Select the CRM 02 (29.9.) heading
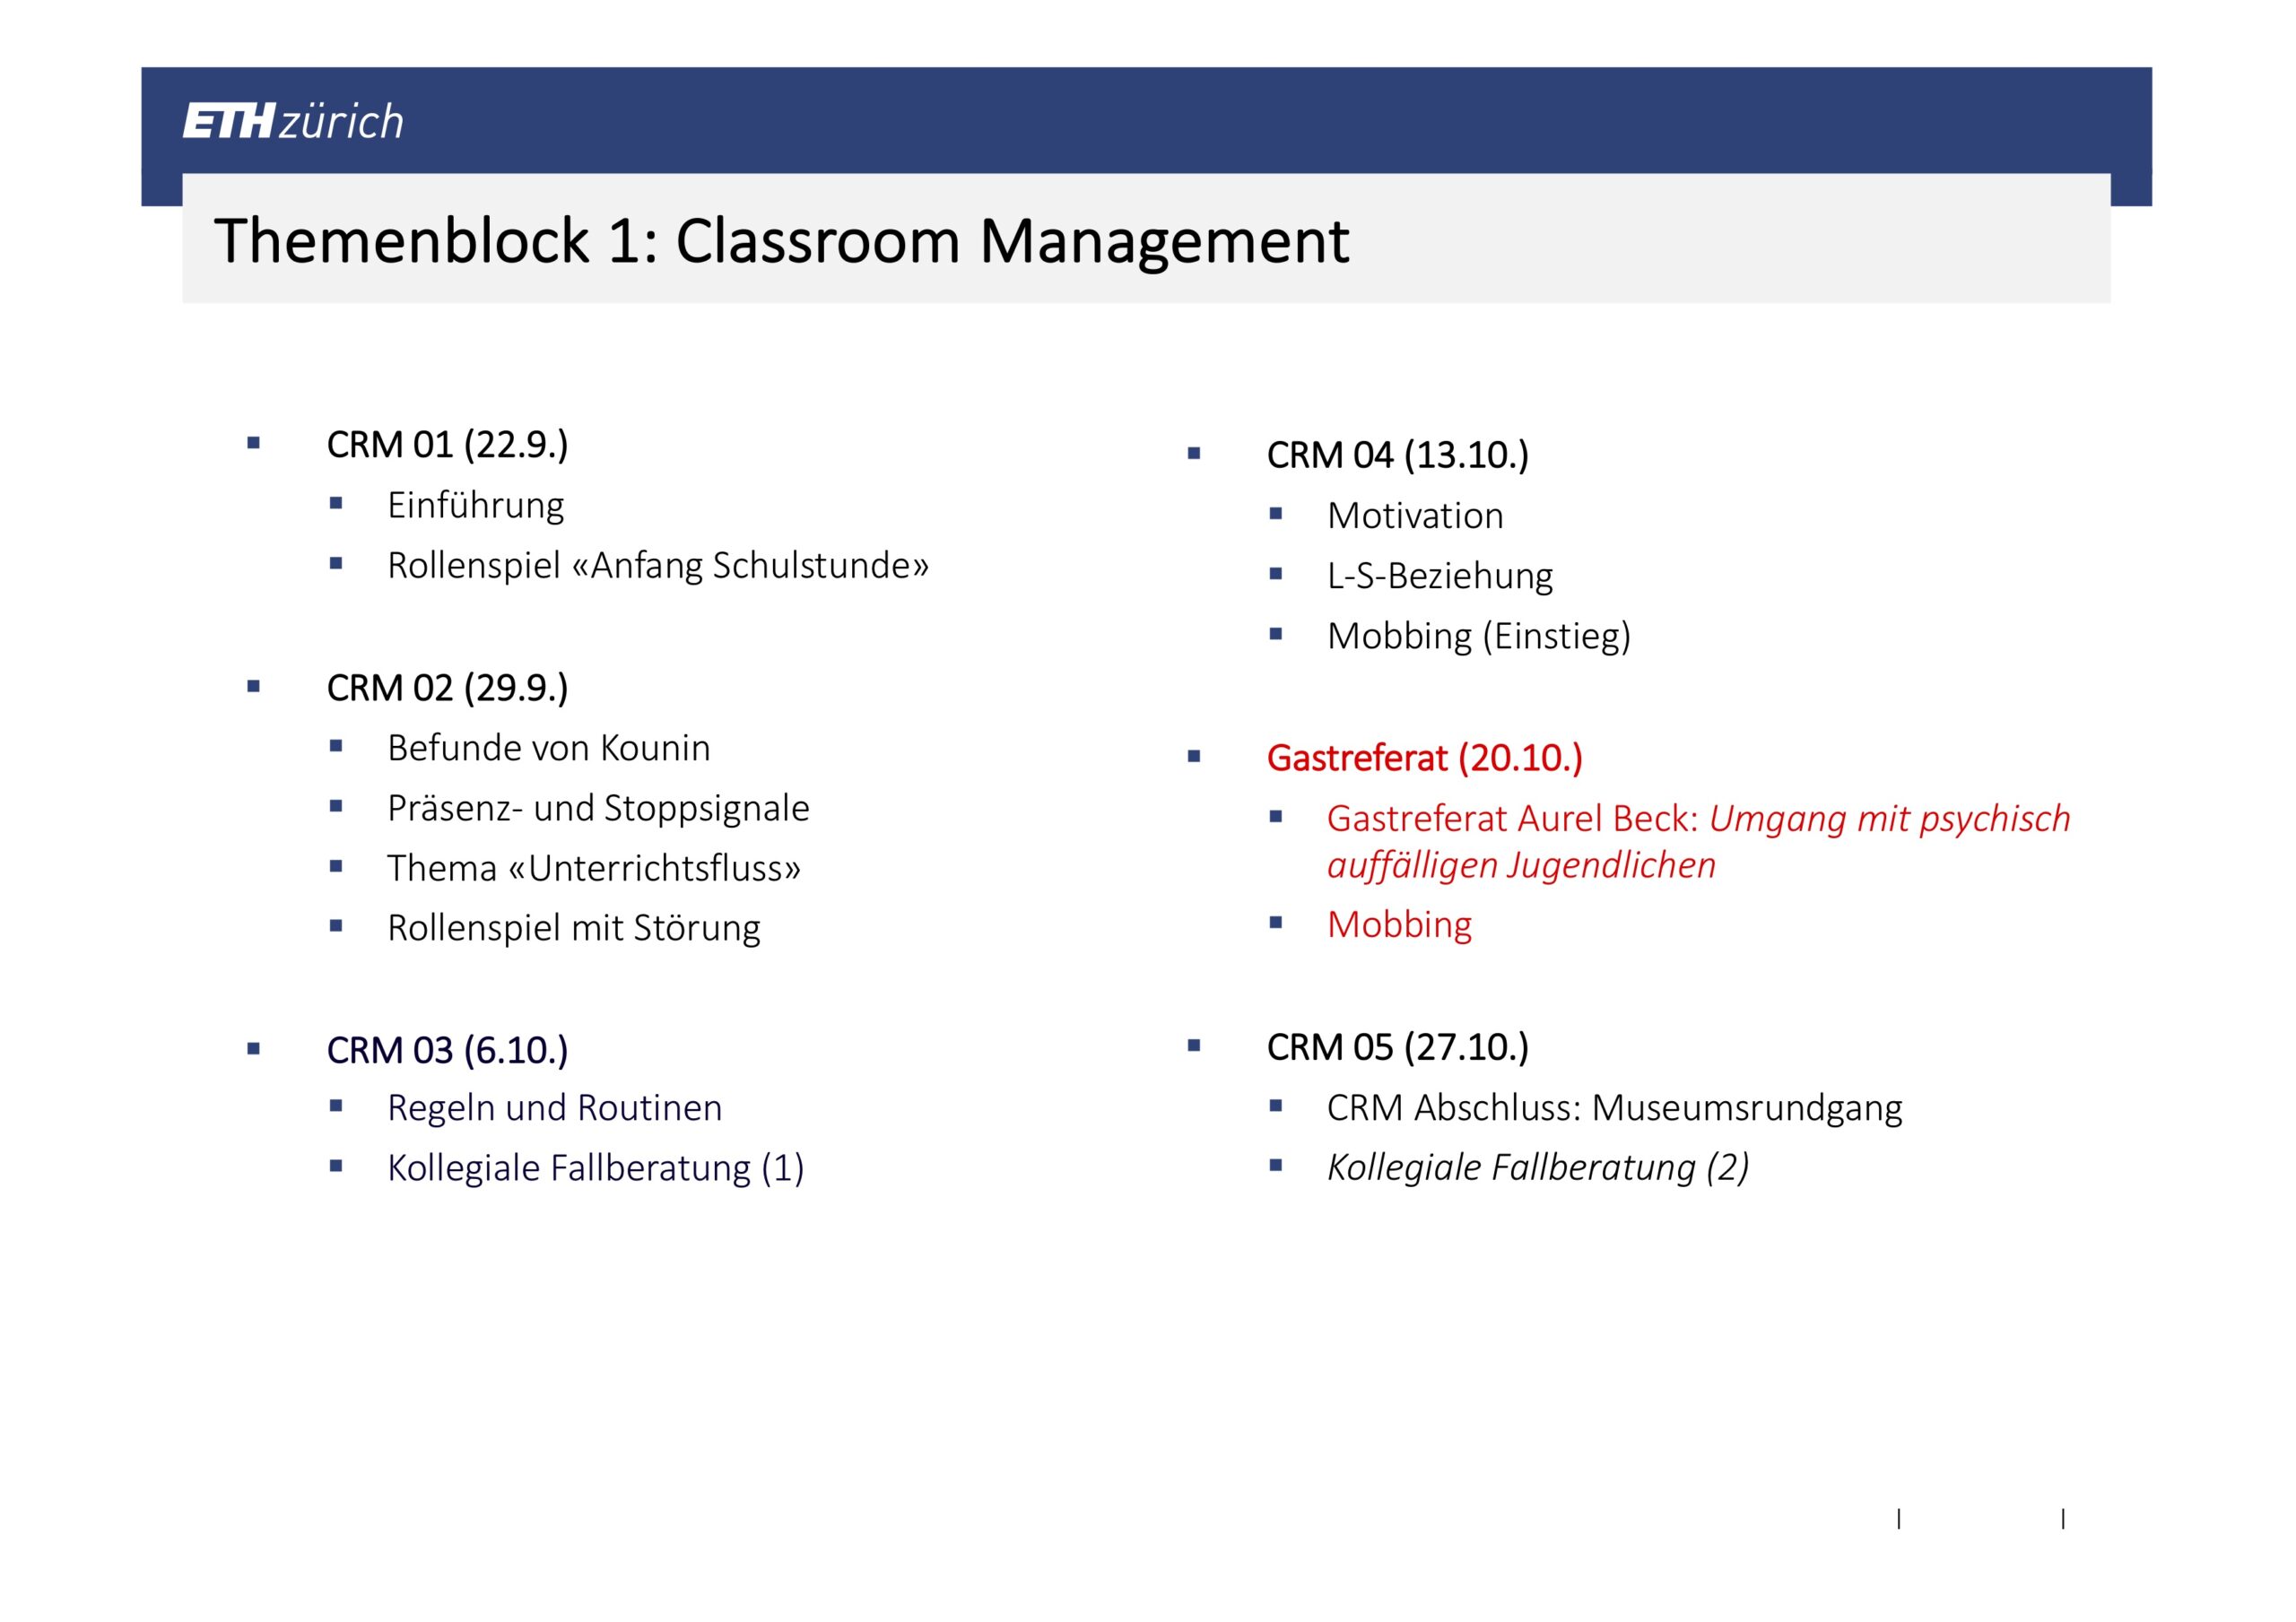Viewport: 2296px width, 1622px height. (x=447, y=688)
